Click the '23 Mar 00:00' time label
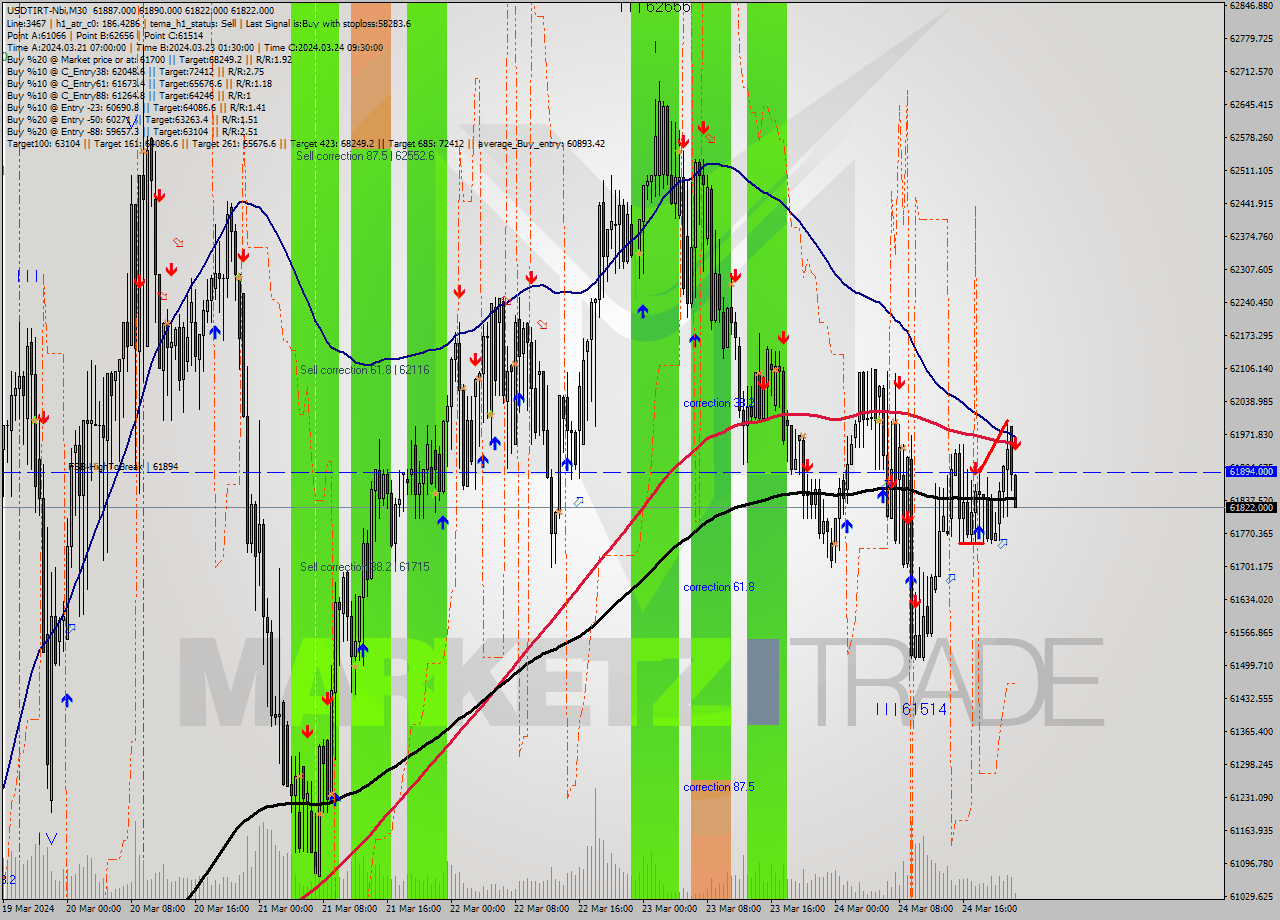Image resolution: width=1280 pixels, height=920 pixels. click(669, 909)
